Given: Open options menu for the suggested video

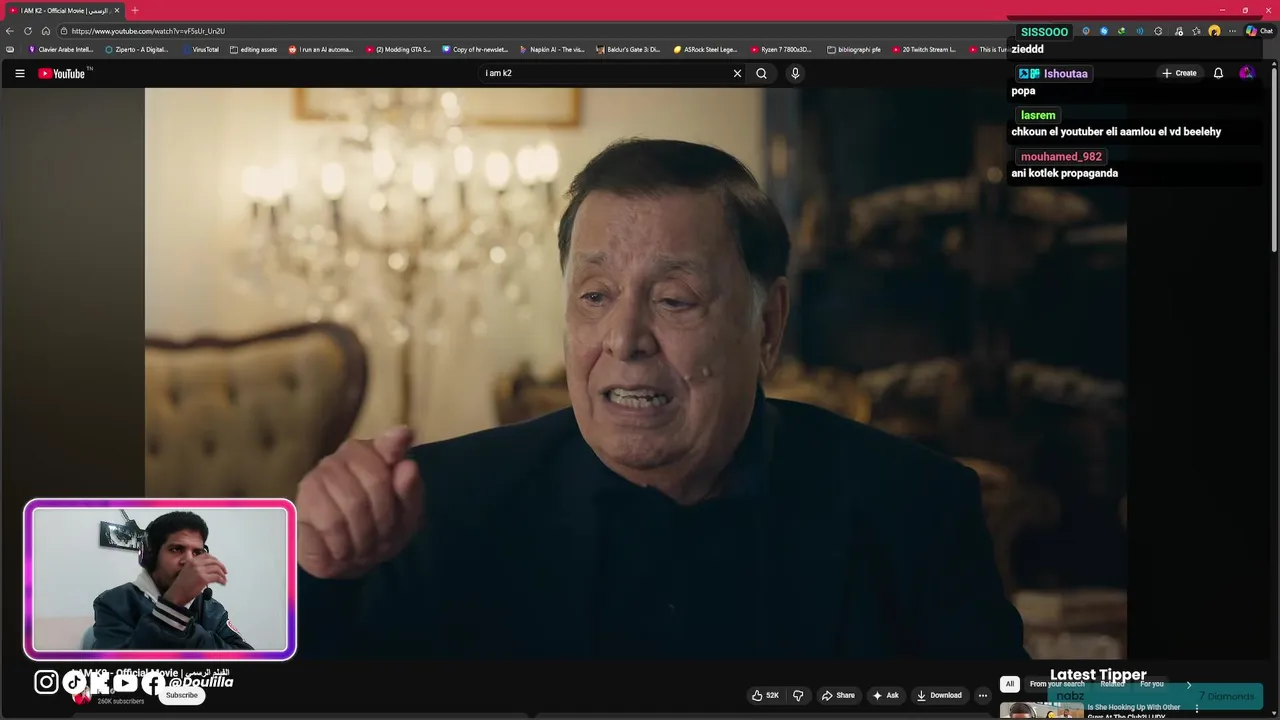Looking at the screenshot, I should (x=1197, y=709).
